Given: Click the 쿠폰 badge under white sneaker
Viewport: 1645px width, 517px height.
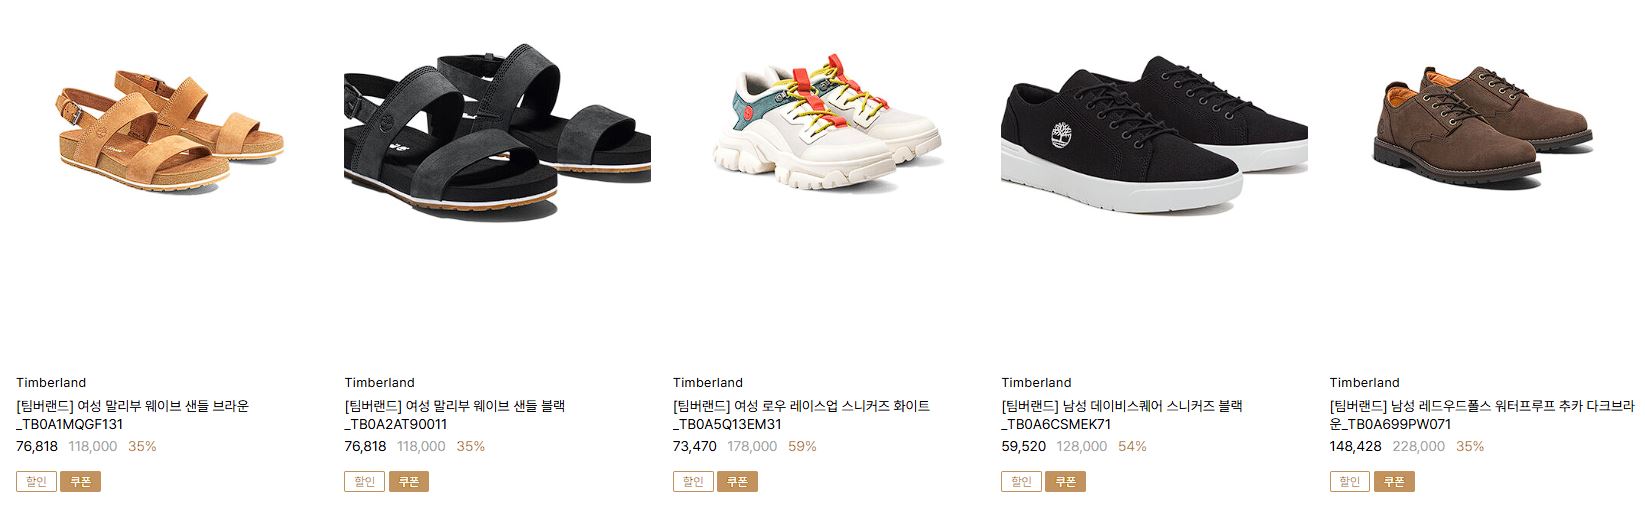Looking at the screenshot, I should [737, 482].
